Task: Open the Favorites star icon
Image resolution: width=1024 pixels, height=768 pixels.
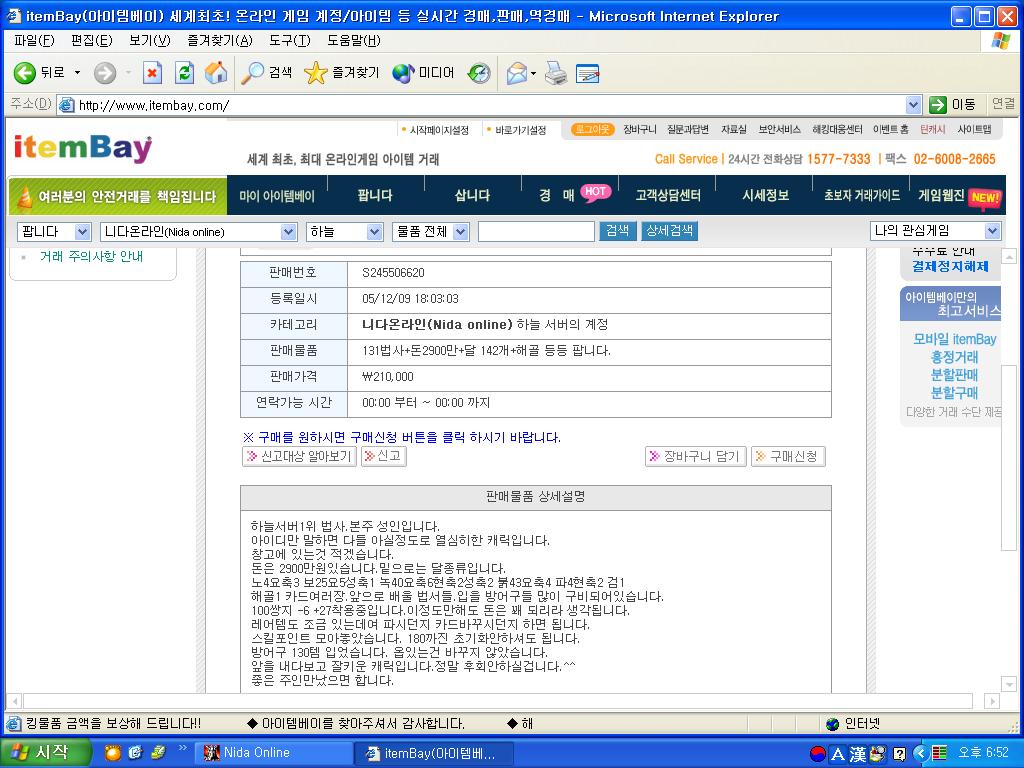Action: [x=316, y=73]
